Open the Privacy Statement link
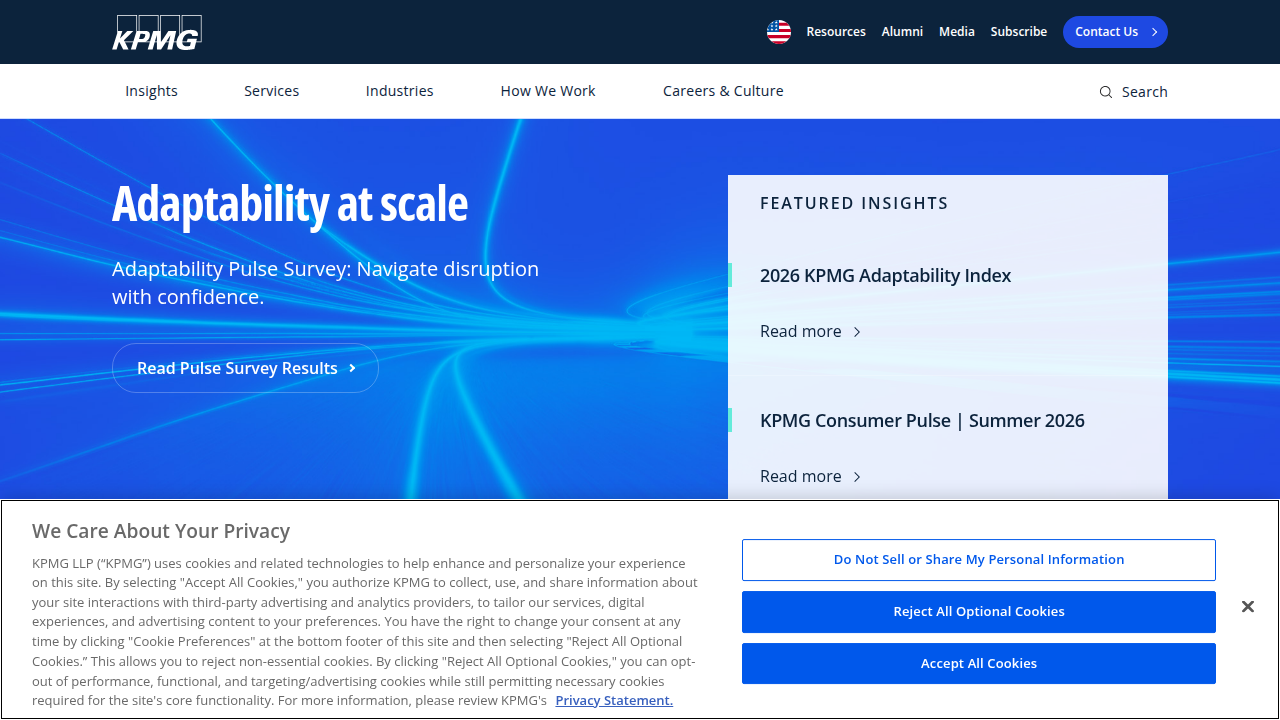The height and width of the screenshot is (720, 1280). (614, 700)
